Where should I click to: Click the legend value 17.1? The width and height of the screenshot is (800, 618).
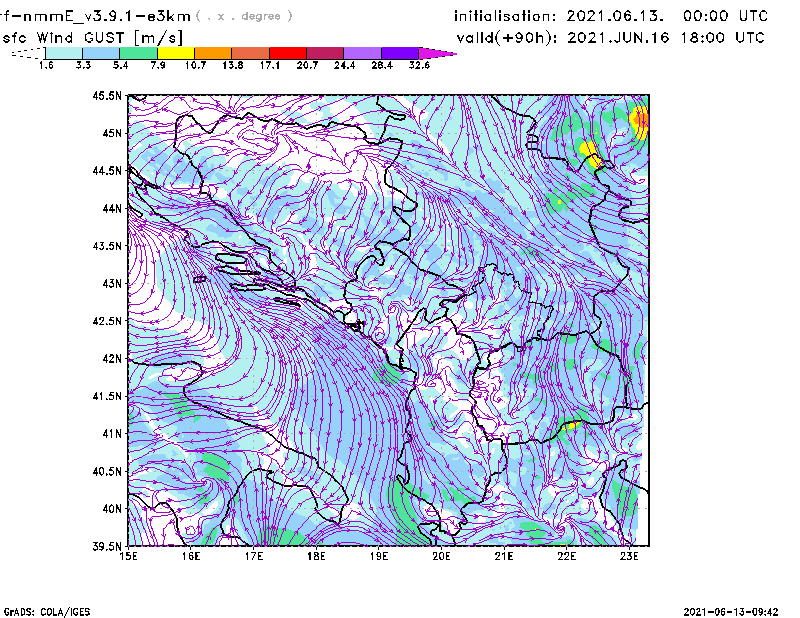(x=270, y=65)
